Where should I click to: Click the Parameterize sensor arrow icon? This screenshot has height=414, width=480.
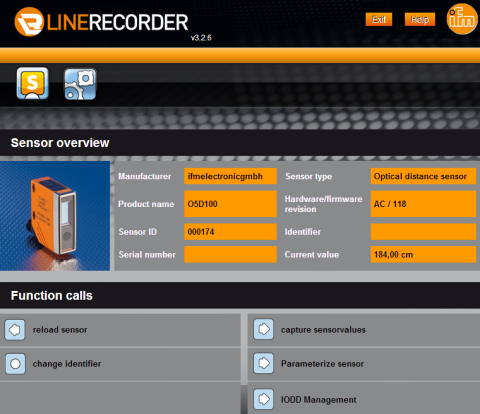click(x=263, y=363)
